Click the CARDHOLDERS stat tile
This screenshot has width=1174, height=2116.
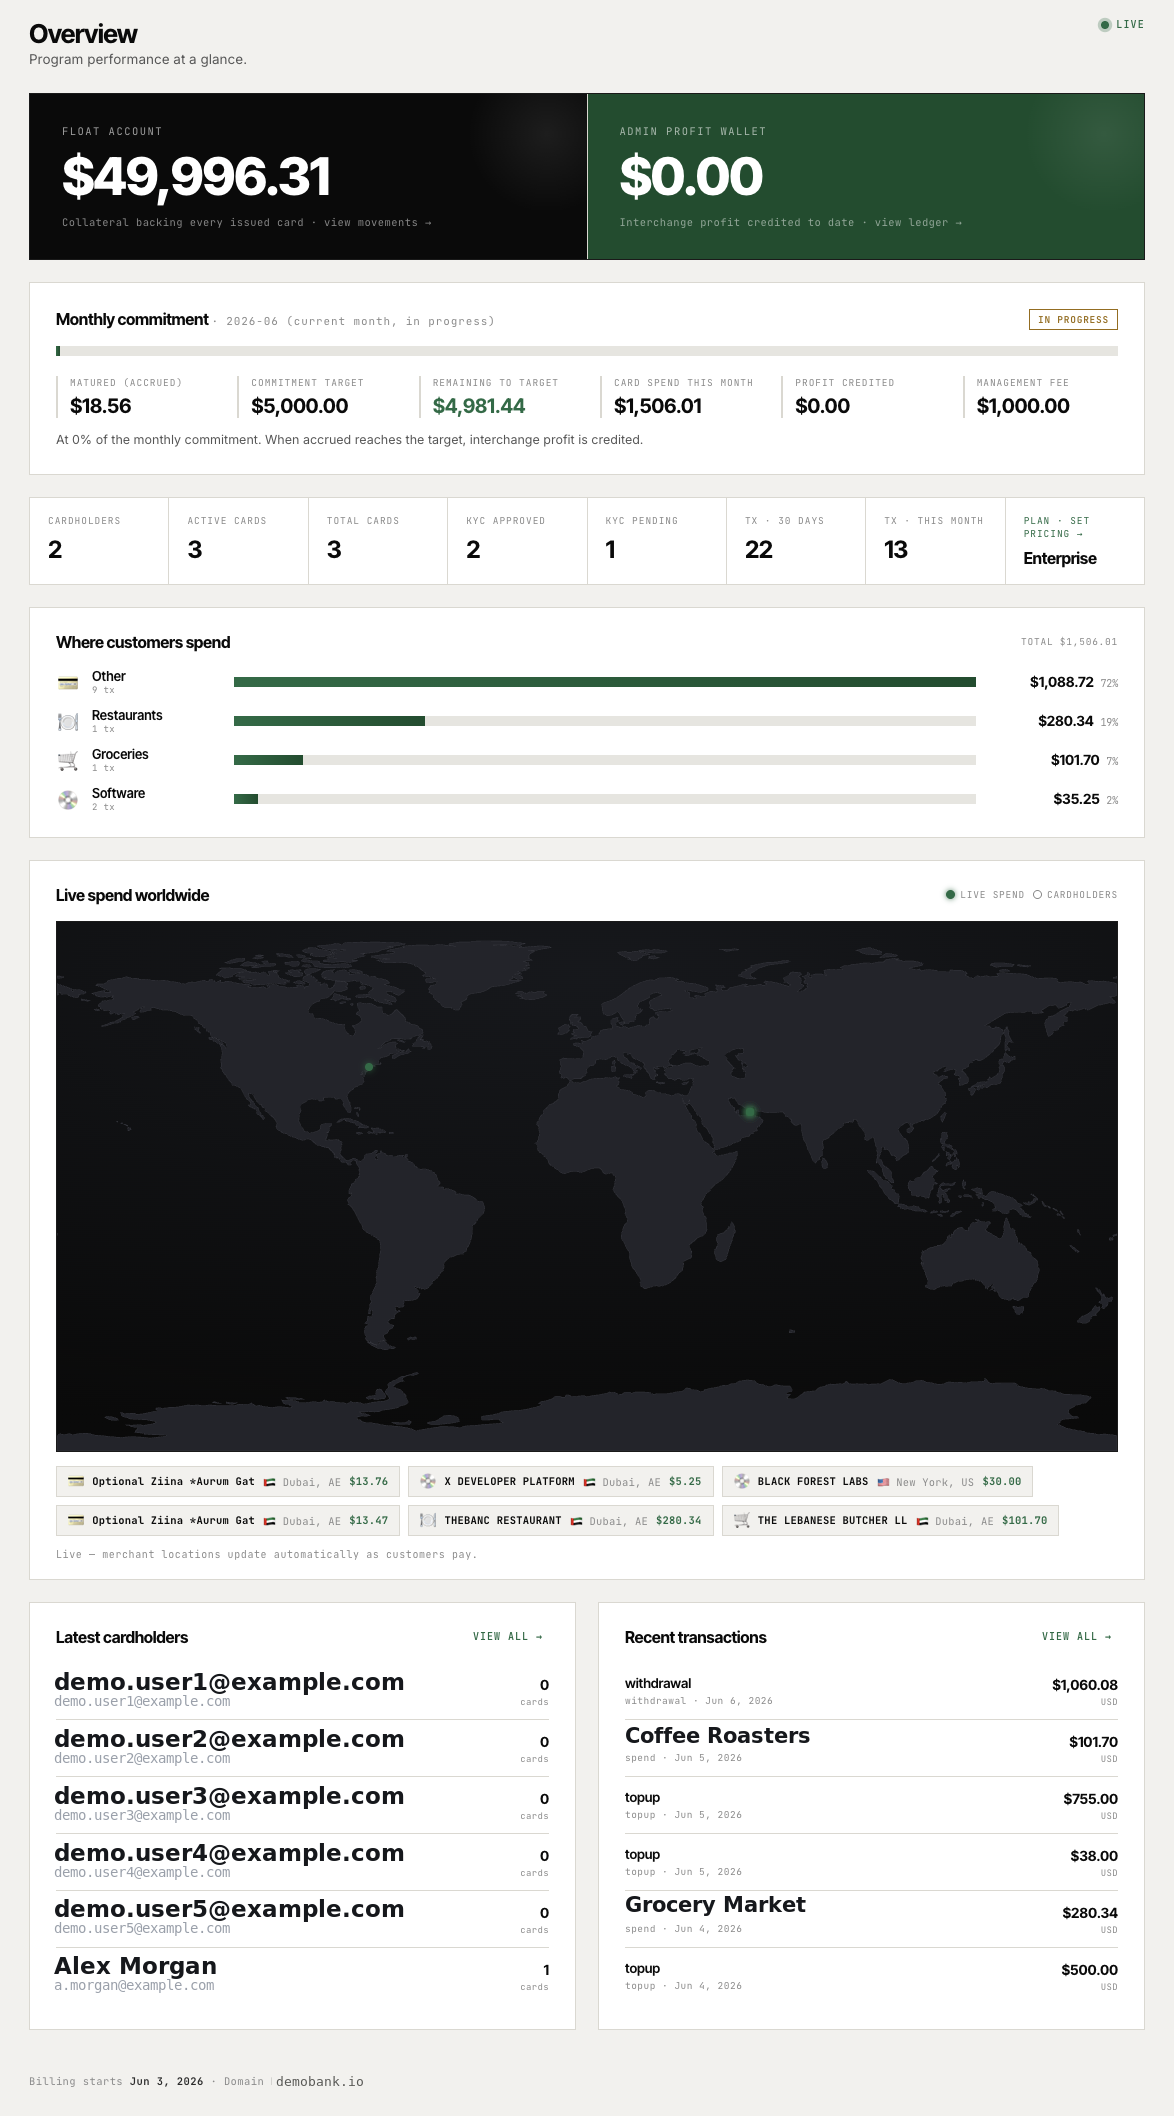99,541
